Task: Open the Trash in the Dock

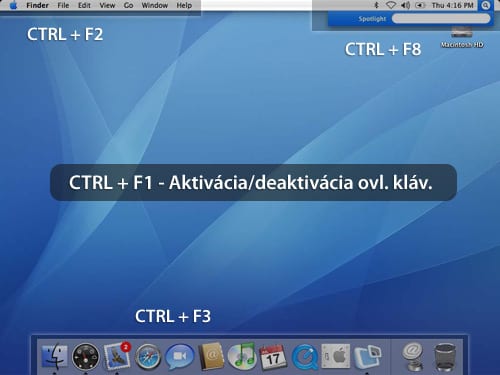Action: click(x=445, y=357)
